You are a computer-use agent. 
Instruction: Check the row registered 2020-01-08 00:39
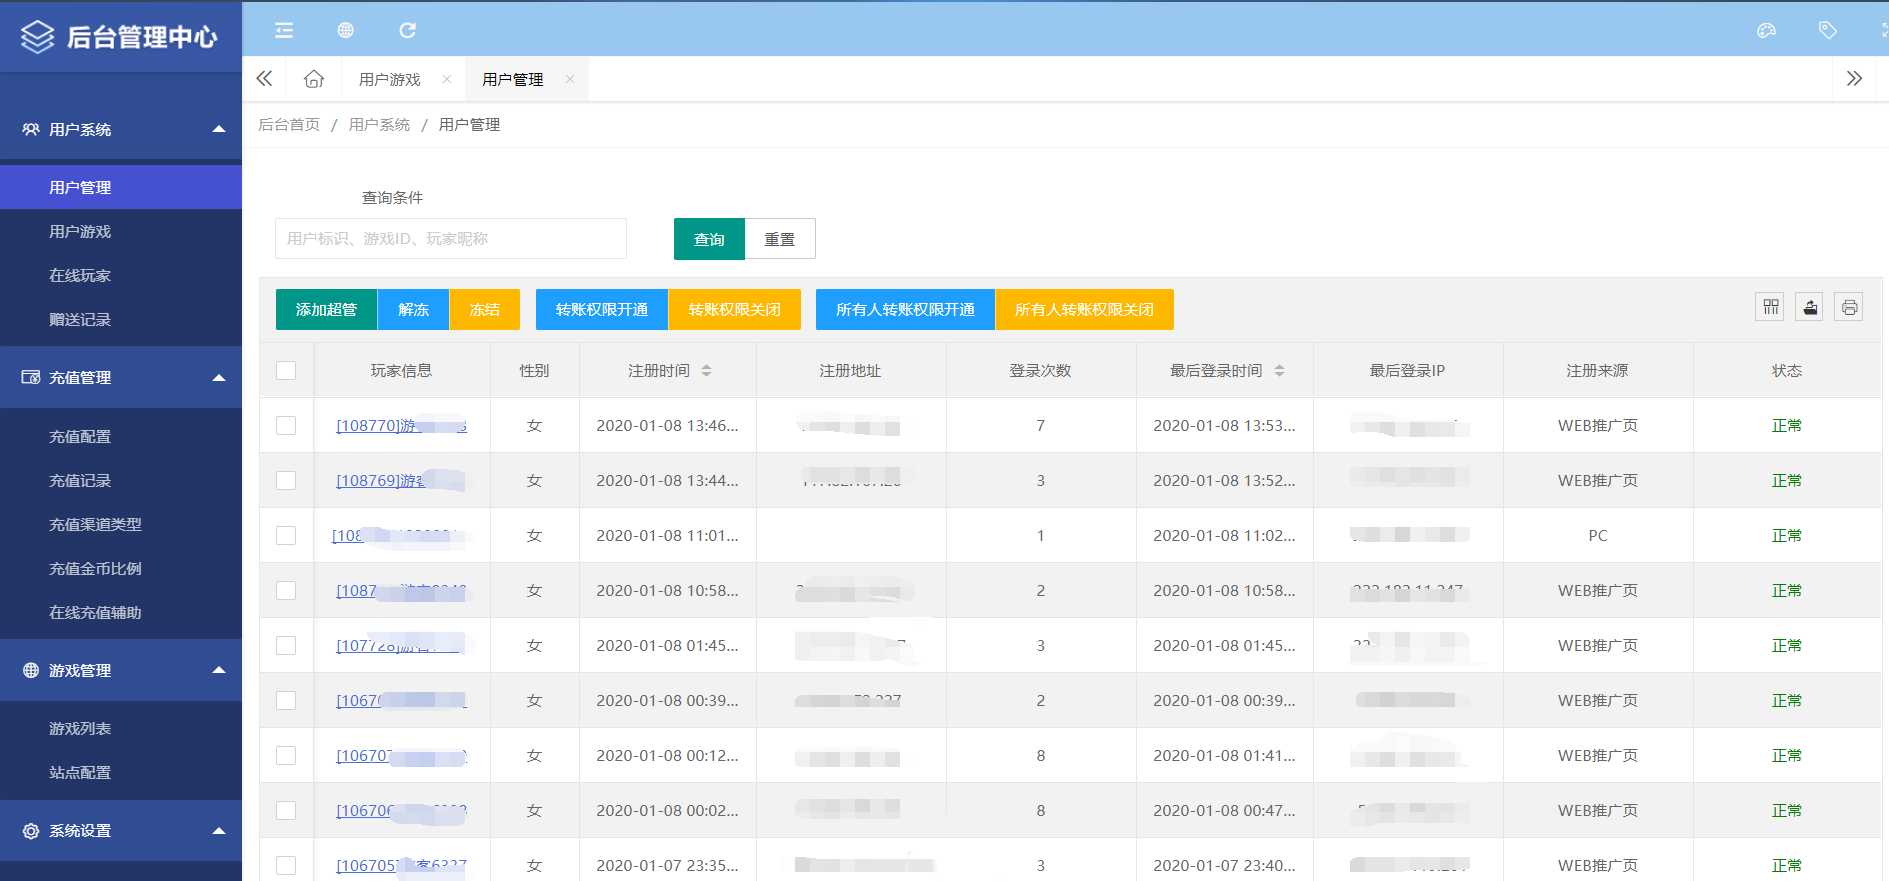coord(286,701)
